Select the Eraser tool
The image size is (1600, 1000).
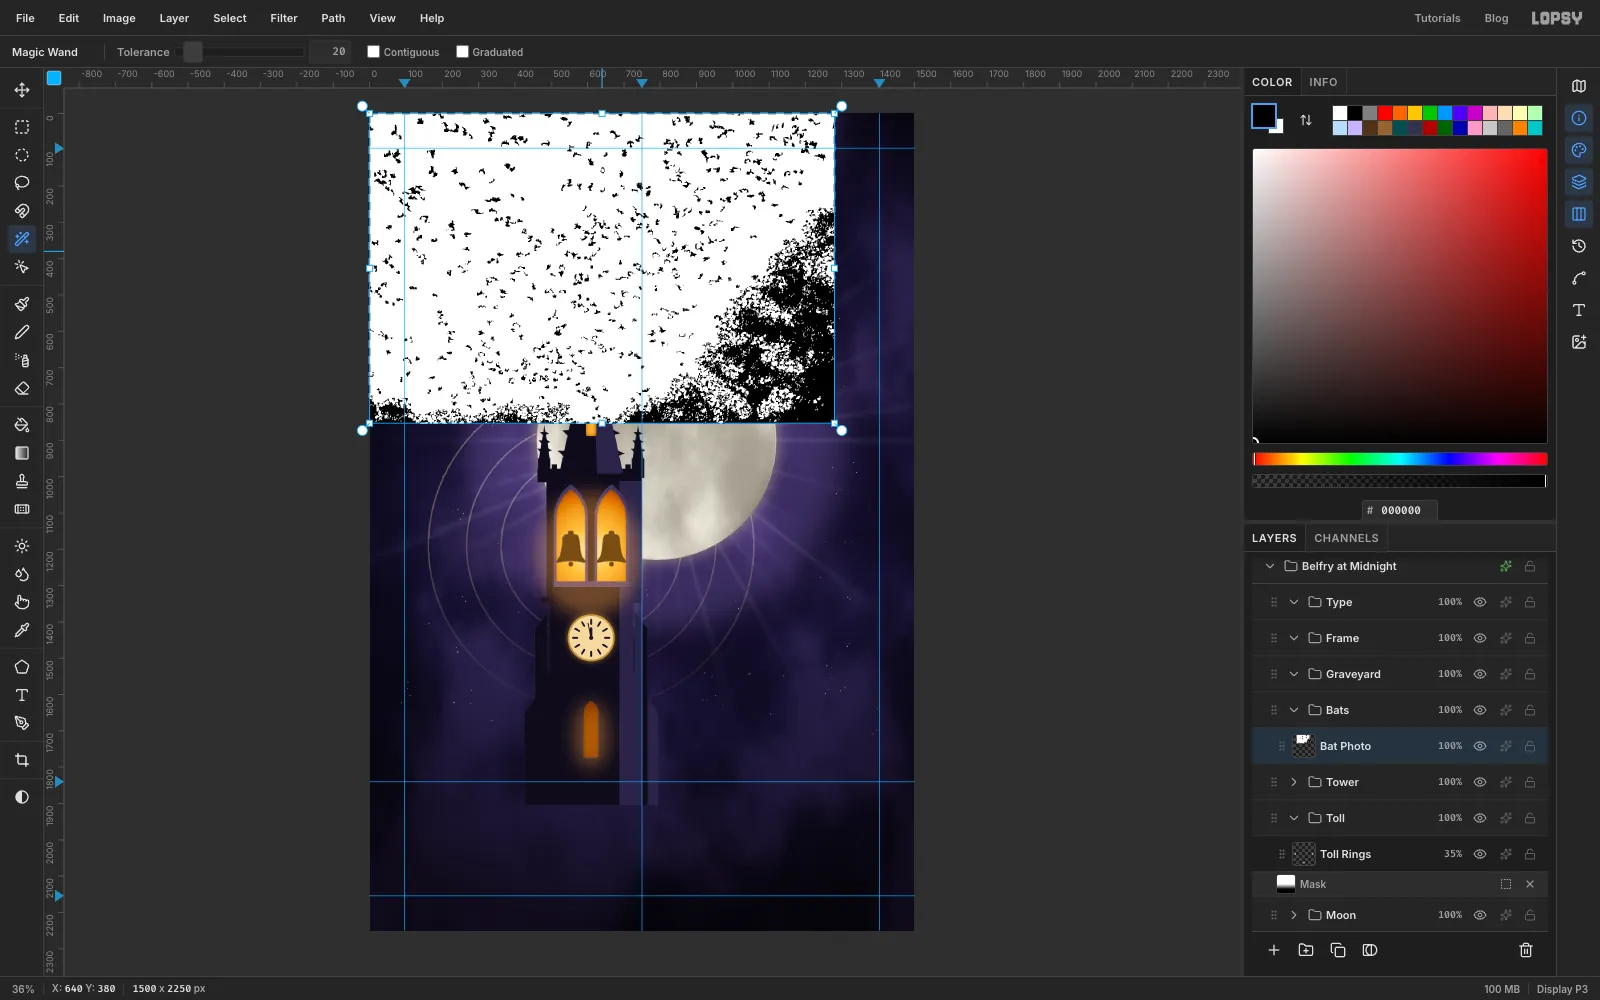(x=22, y=388)
